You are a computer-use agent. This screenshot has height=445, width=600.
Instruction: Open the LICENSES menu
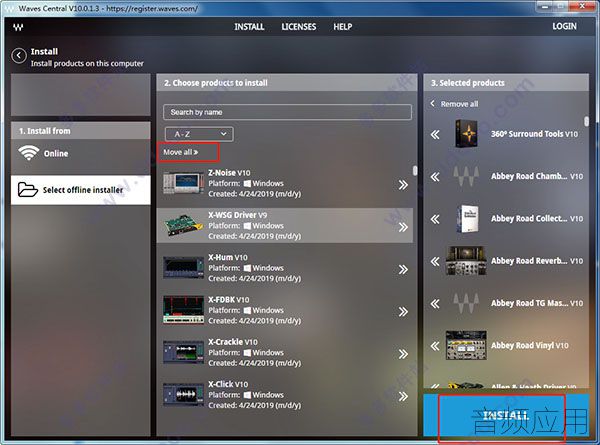(x=299, y=27)
